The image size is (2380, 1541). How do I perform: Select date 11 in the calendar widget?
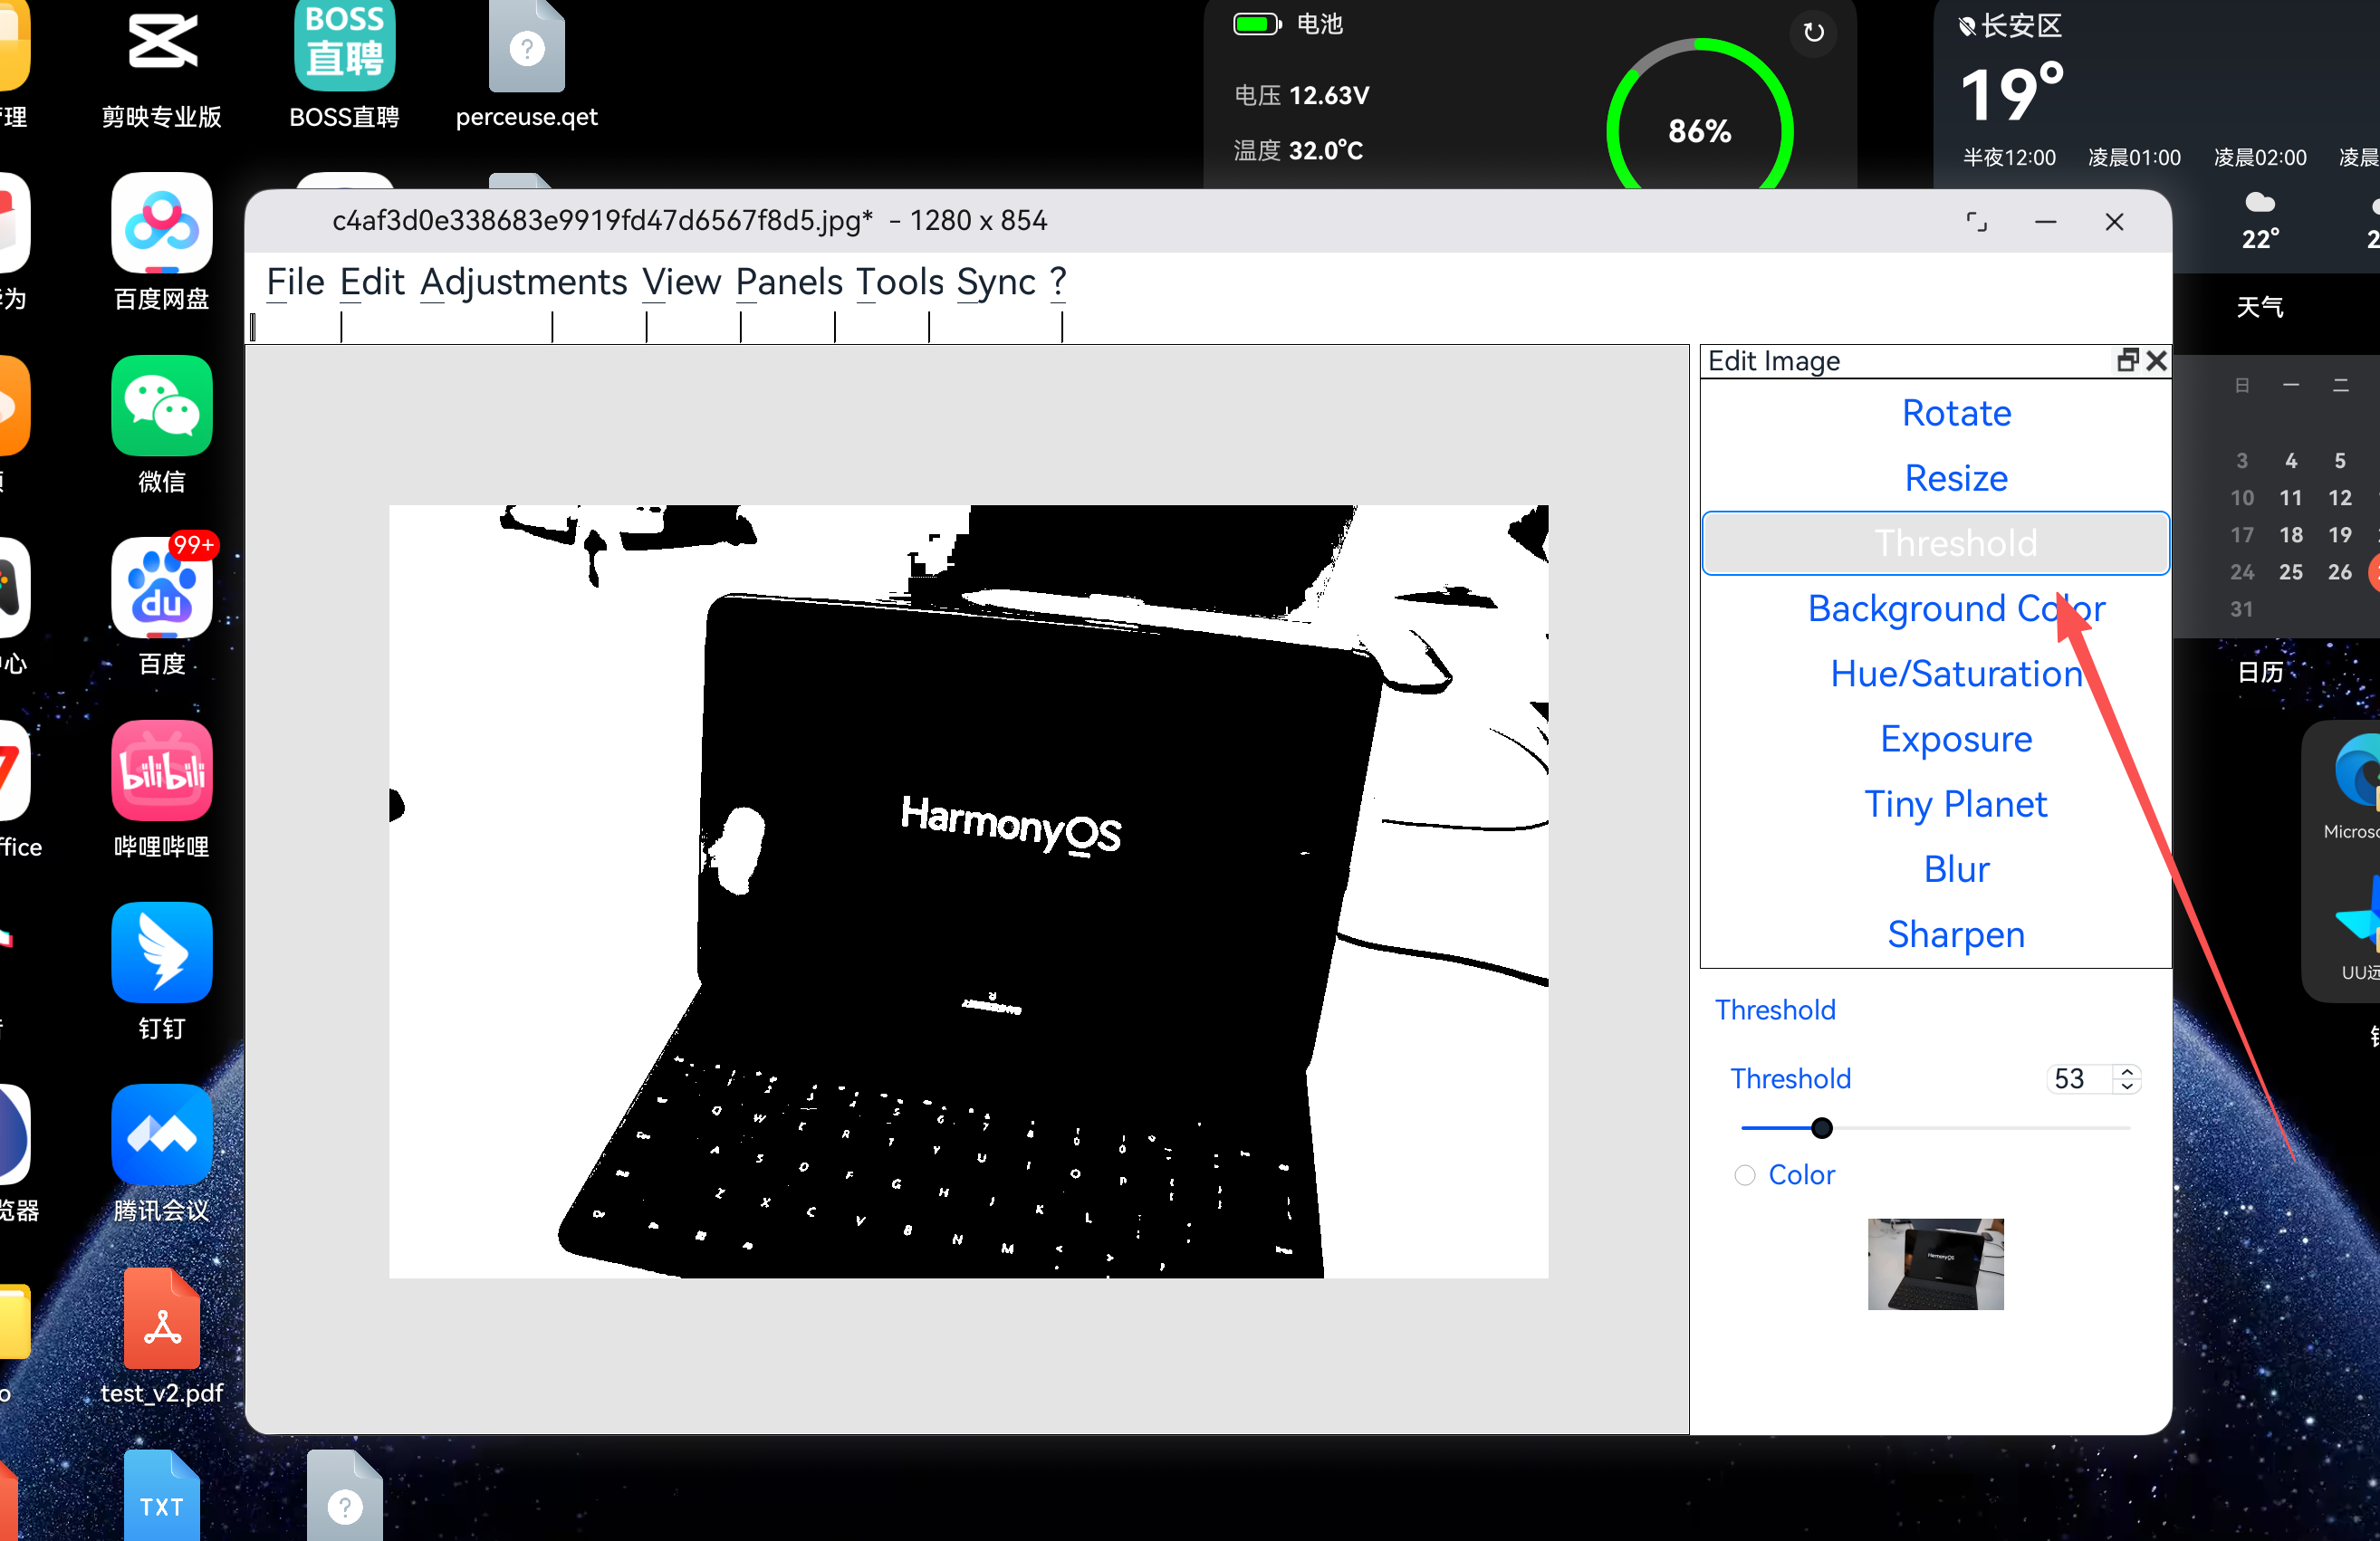(2291, 498)
